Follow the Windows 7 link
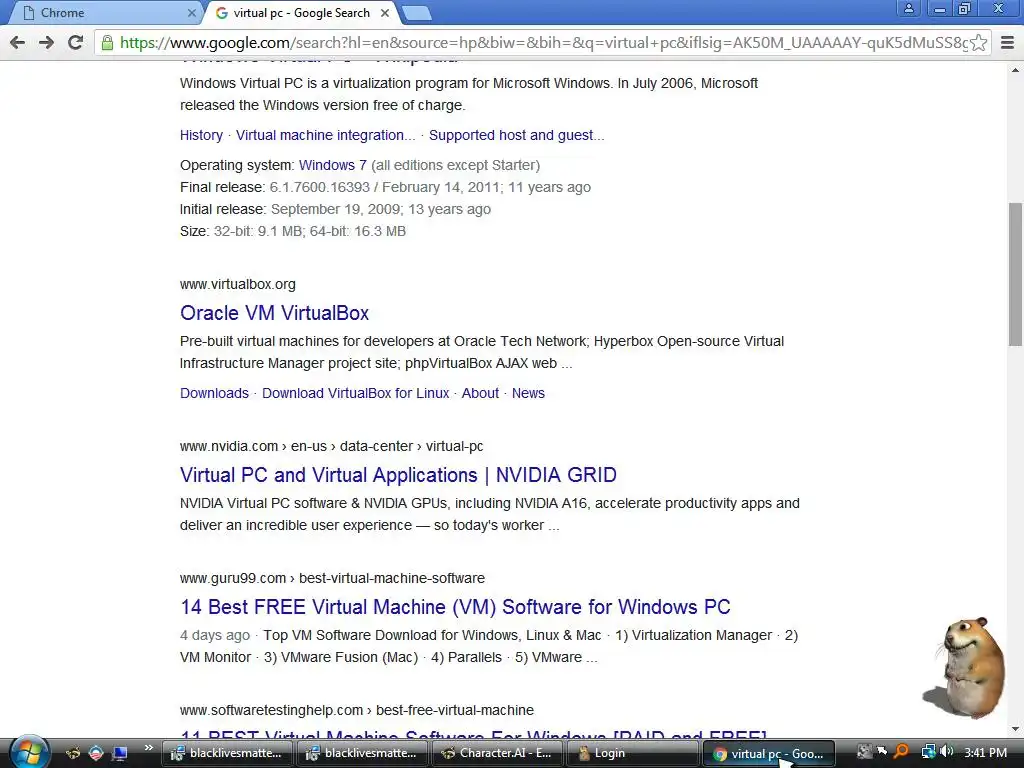1024x768 pixels. pyautogui.click(x=332, y=165)
